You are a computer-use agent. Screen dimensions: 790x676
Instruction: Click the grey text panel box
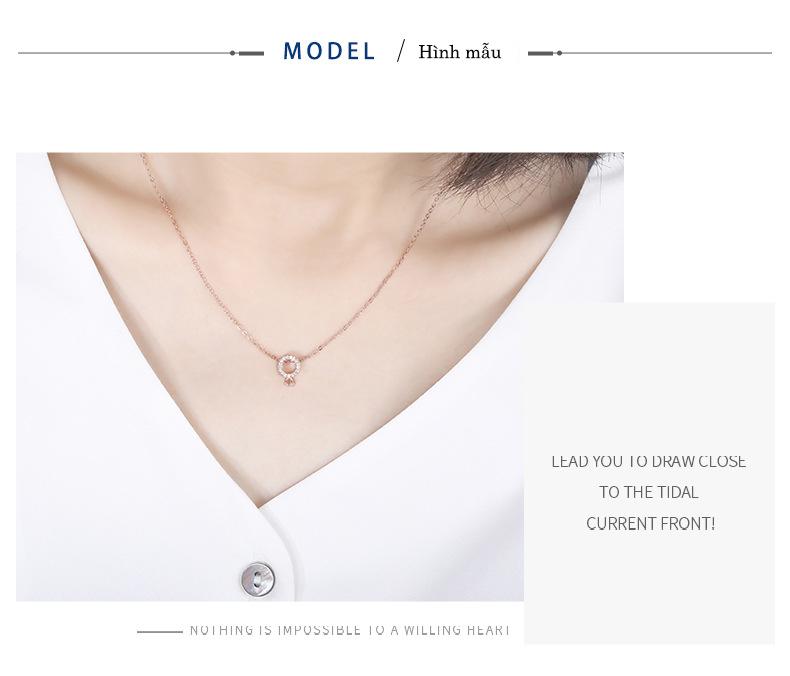[x=649, y=473]
